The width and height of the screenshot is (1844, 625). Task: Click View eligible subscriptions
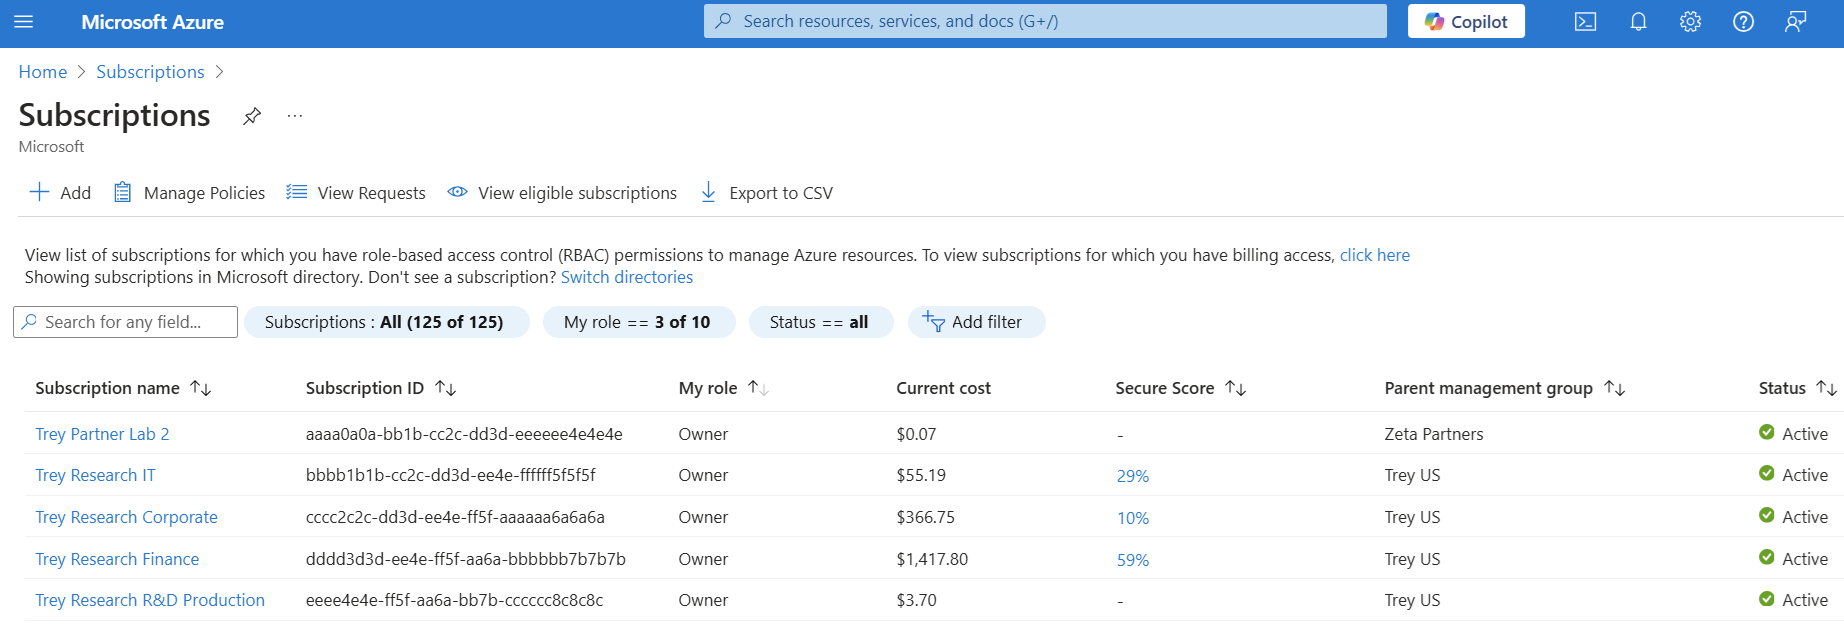coord(562,193)
